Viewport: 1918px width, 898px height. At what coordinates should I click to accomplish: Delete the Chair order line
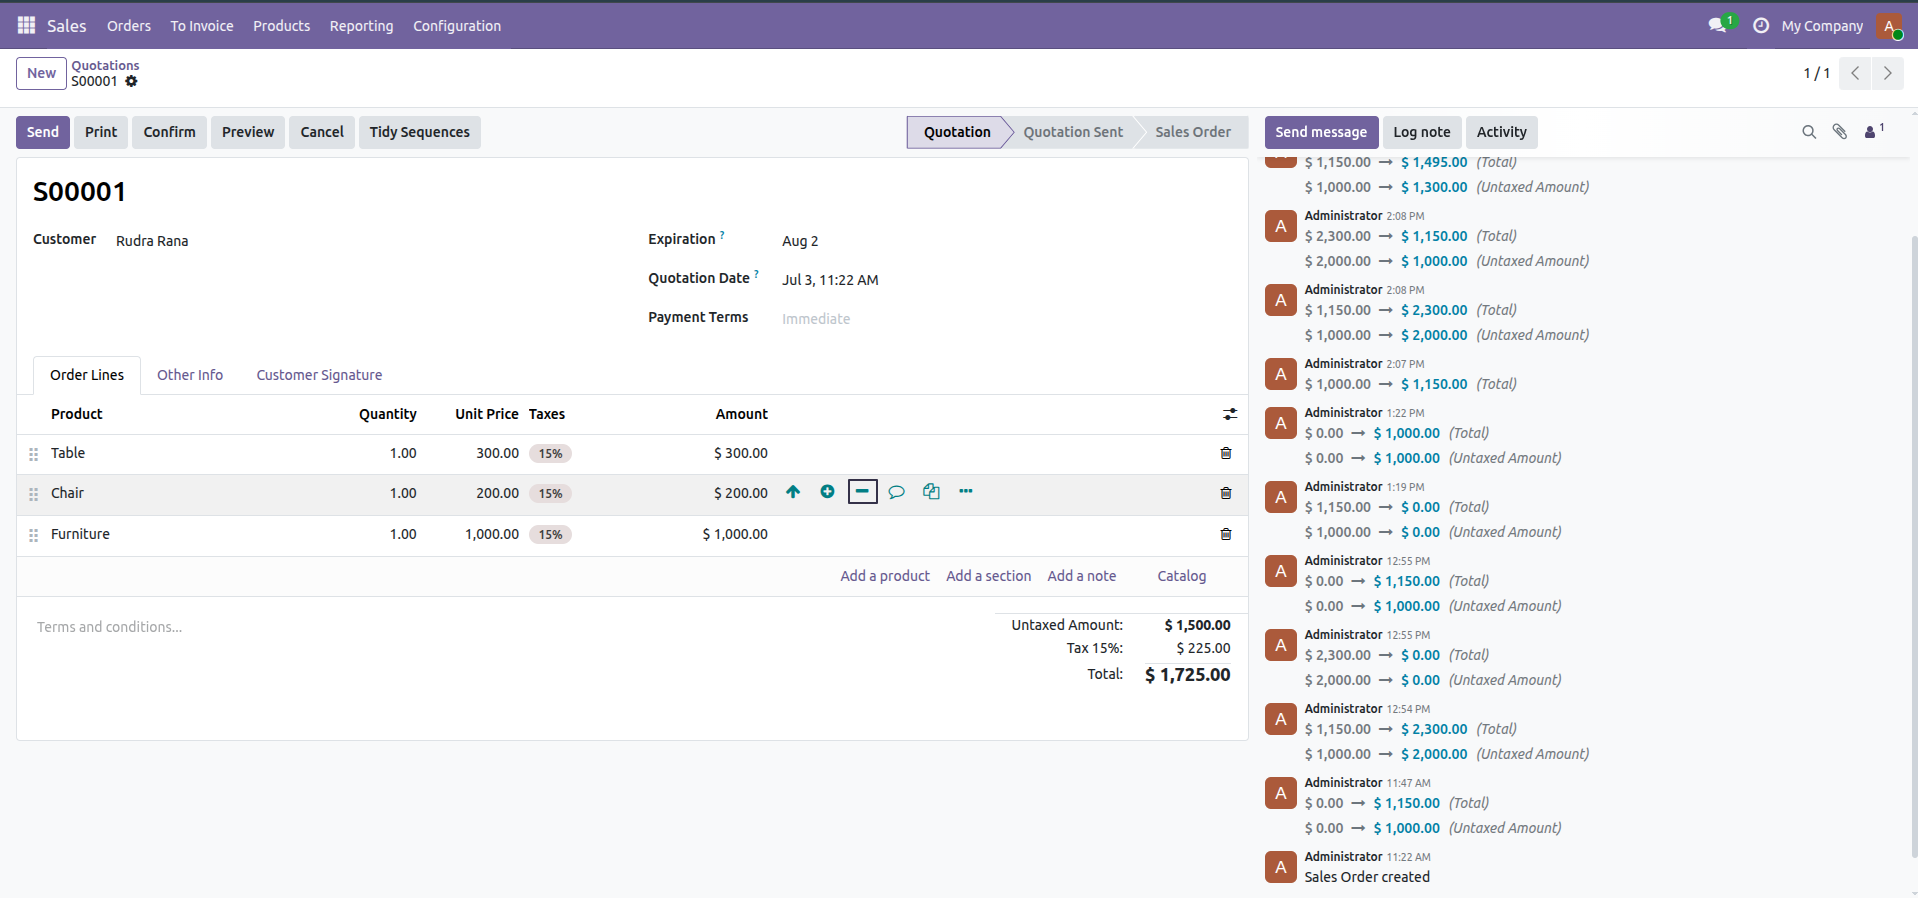coord(1226,493)
